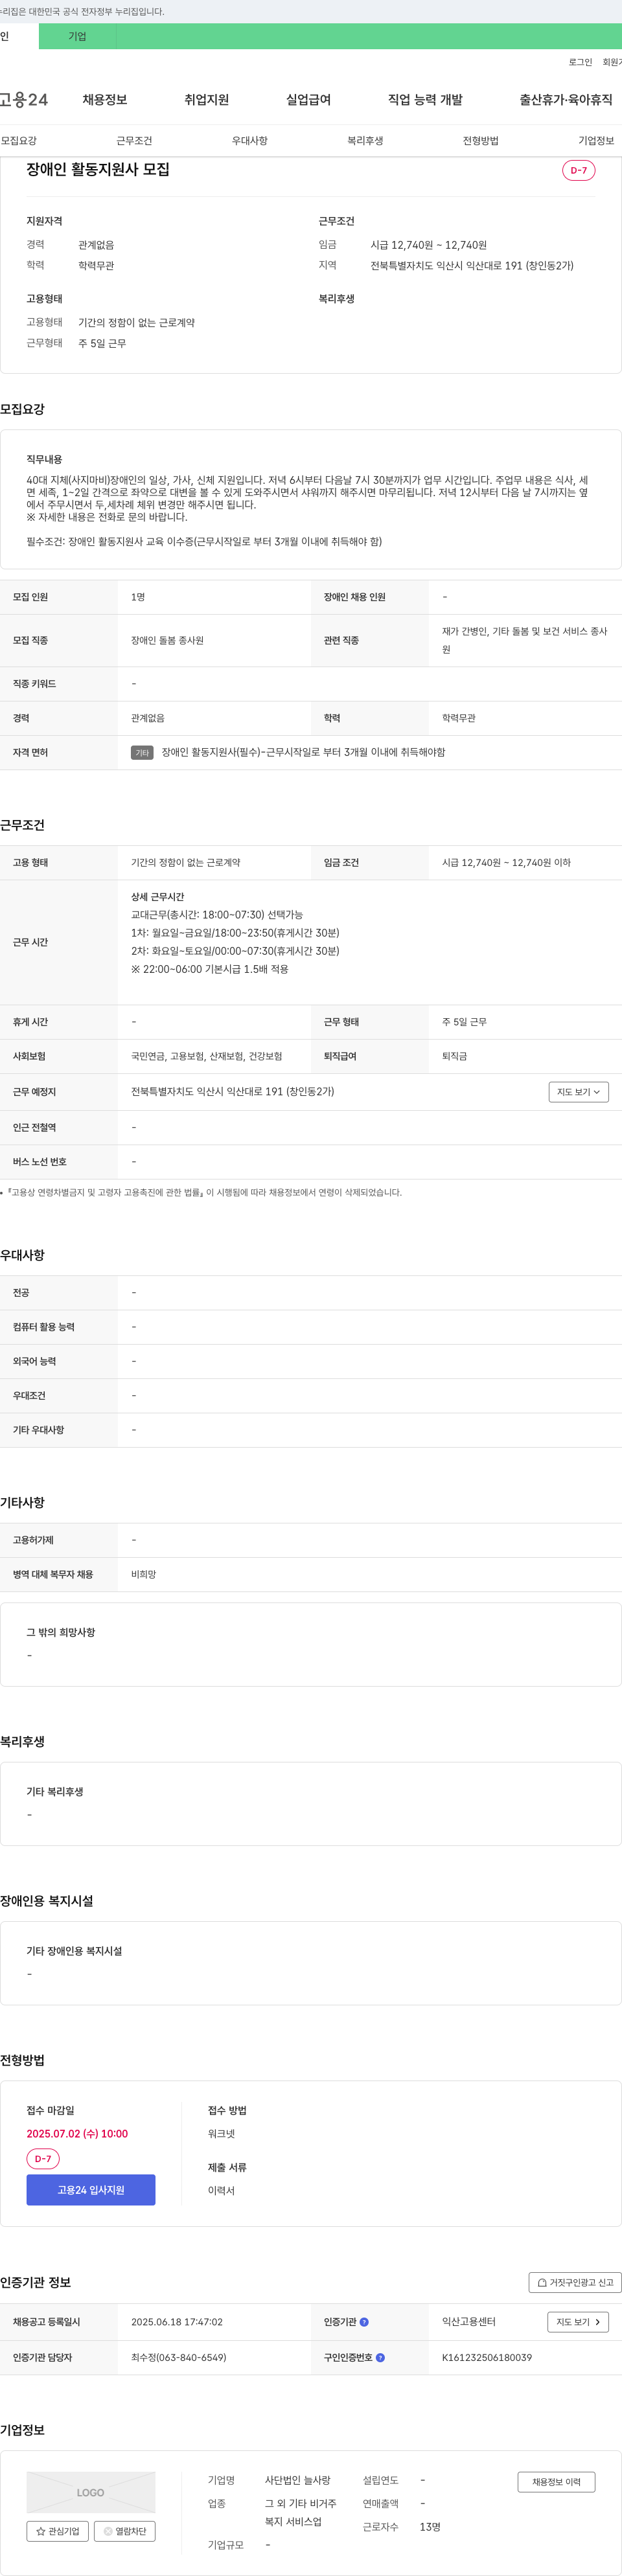Switch to the 기업 tab

pos(77,36)
